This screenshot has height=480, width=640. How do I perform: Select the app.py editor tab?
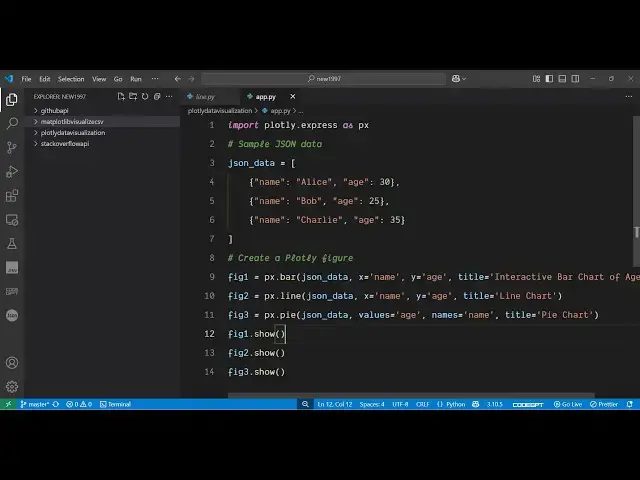(266, 97)
